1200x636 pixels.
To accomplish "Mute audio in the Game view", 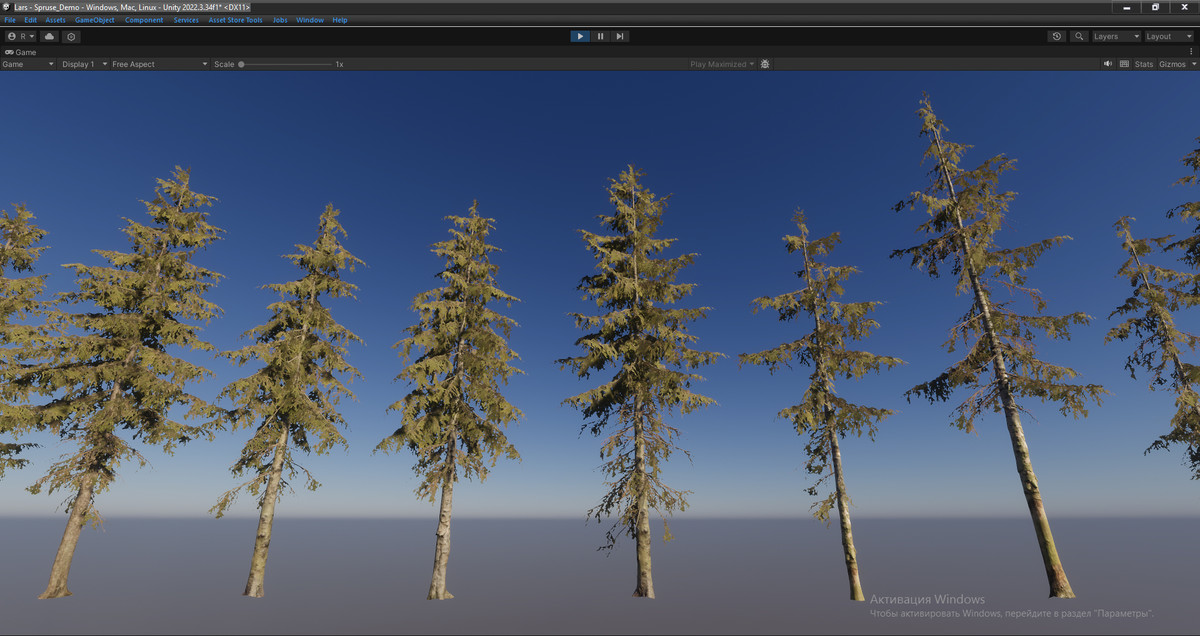I will [x=1107, y=63].
